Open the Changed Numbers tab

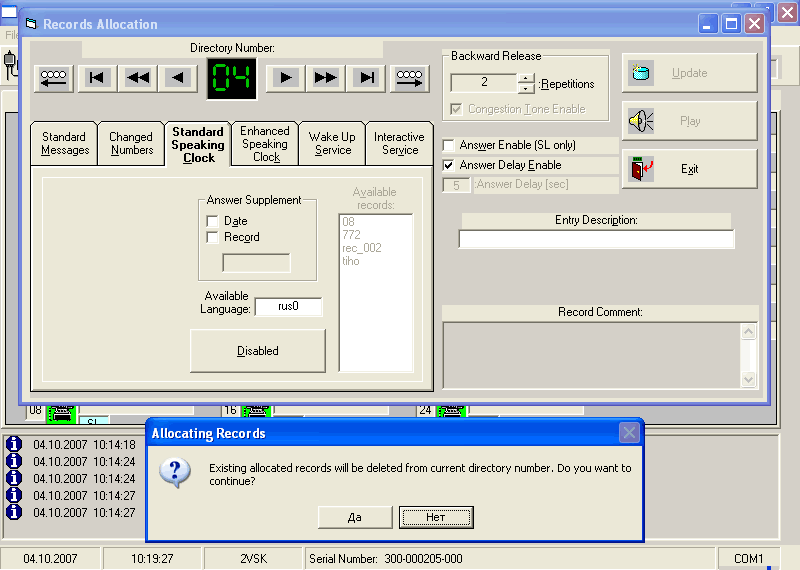[x=131, y=143]
